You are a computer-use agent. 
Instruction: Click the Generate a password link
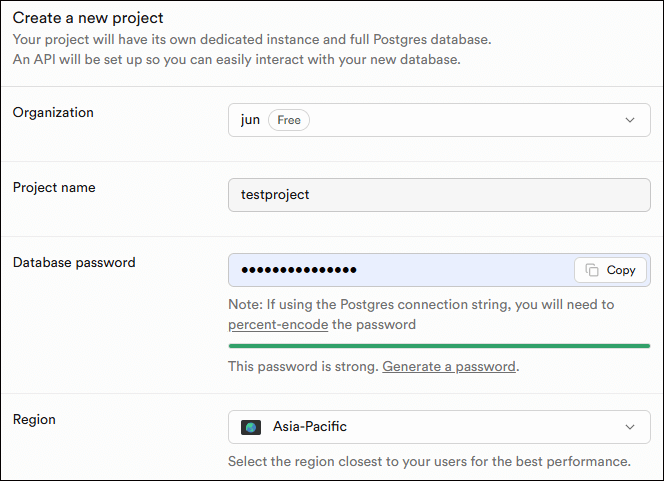(x=449, y=367)
